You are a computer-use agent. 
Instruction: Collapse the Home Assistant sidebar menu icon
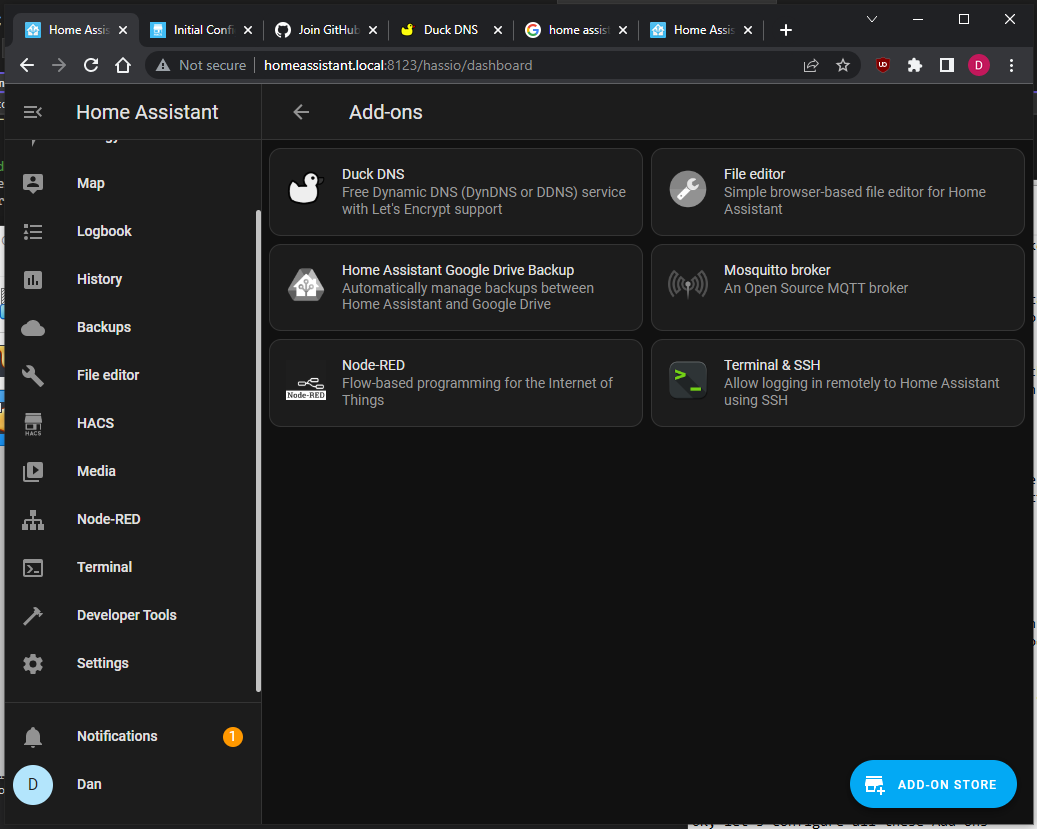coord(32,112)
